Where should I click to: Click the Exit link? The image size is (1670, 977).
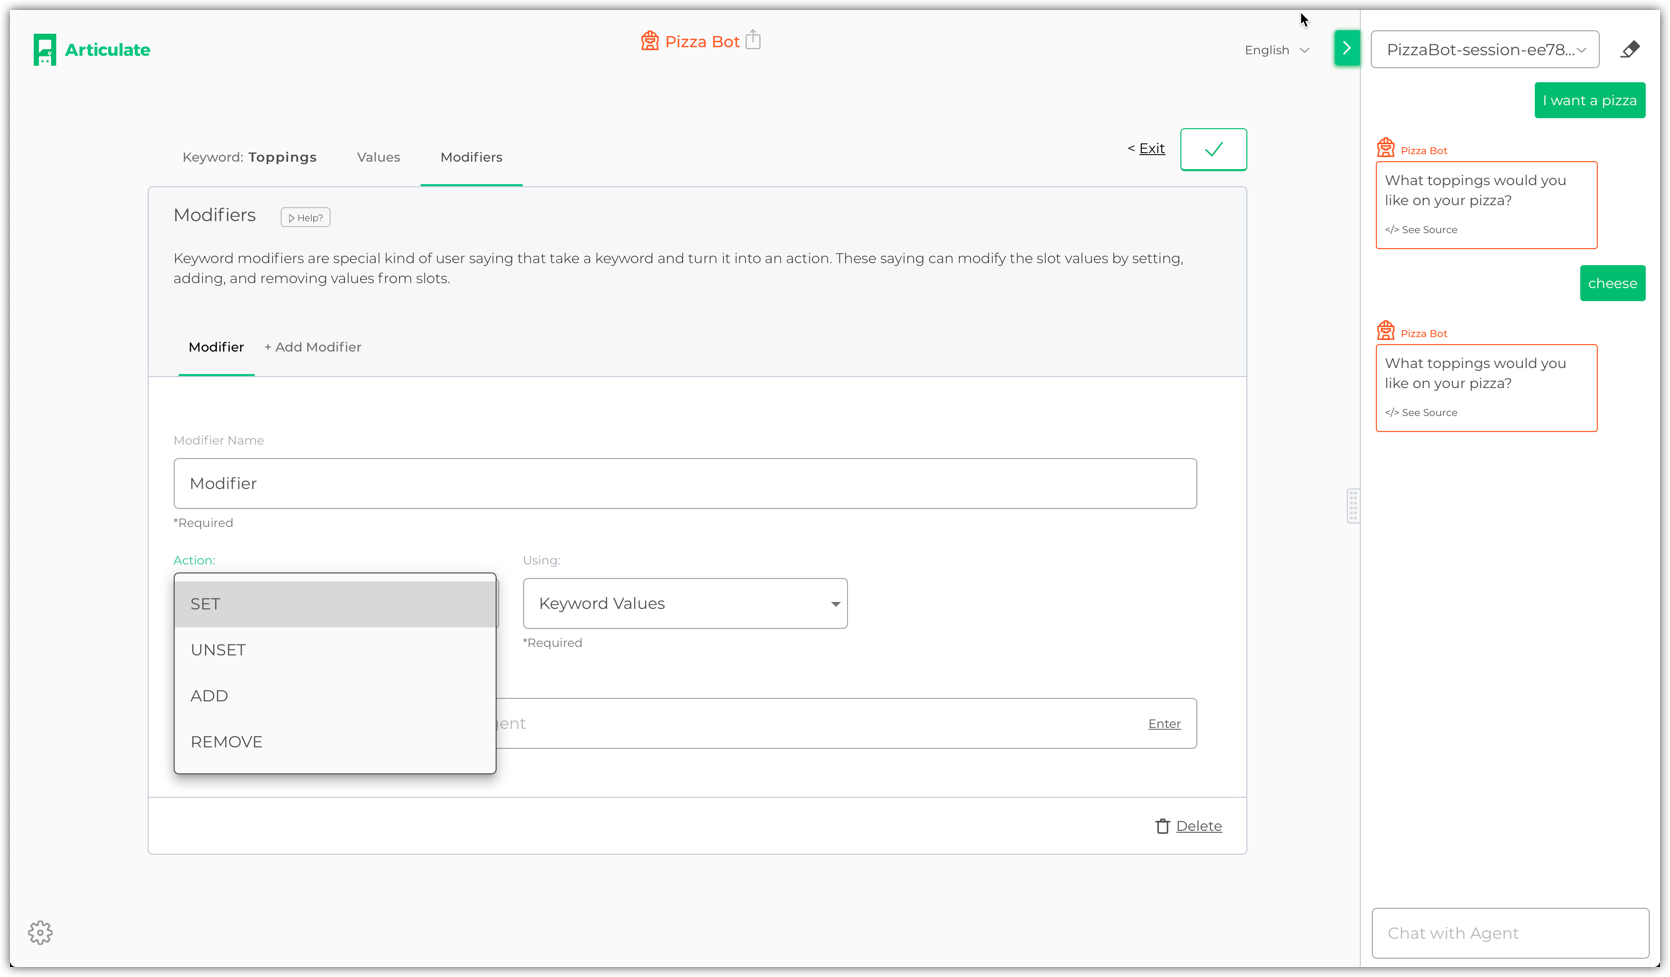pyautogui.click(x=1152, y=148)
